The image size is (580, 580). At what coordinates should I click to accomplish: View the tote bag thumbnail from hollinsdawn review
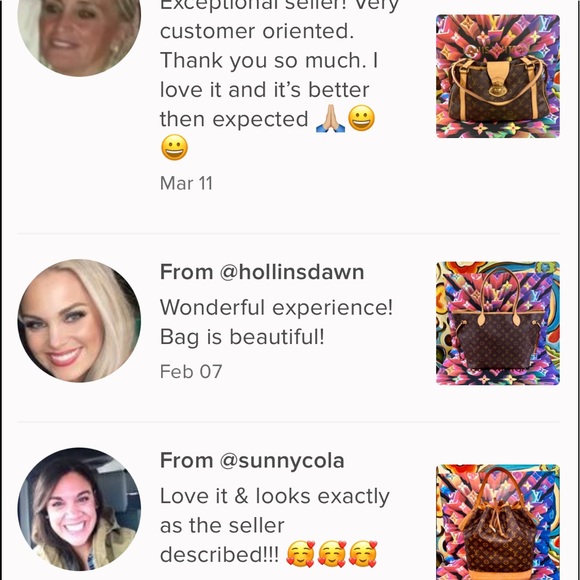point(498,323)
